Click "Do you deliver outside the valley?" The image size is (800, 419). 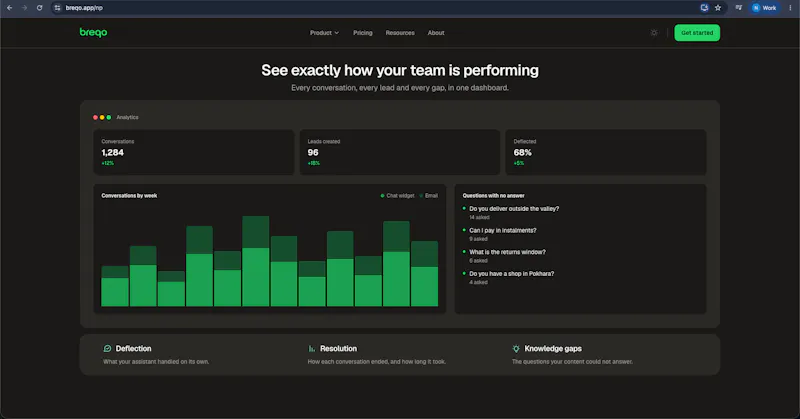(x=514, y=209)
